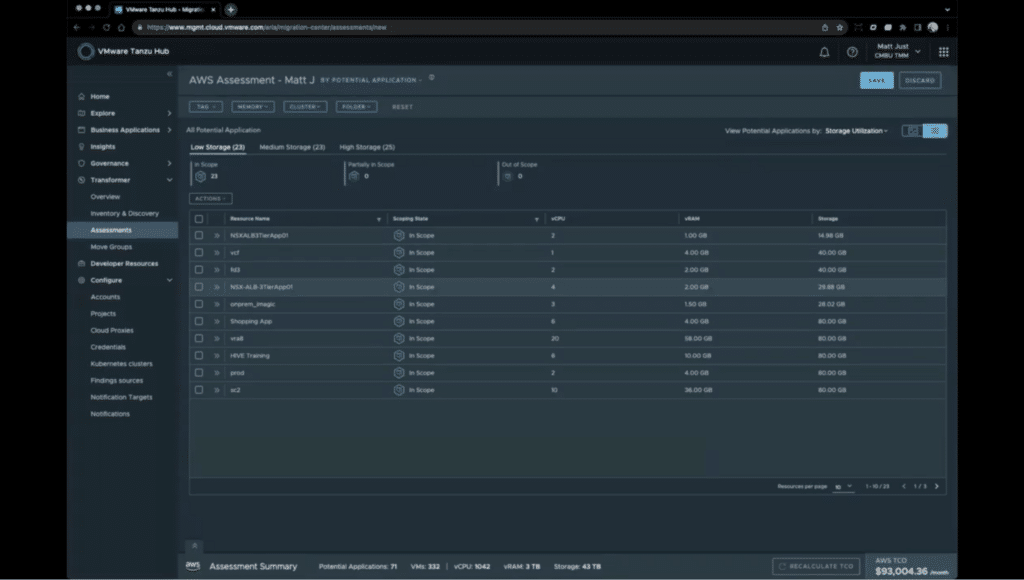
Task: Click the info icon beside assessment title
Action: coord(432,78)
